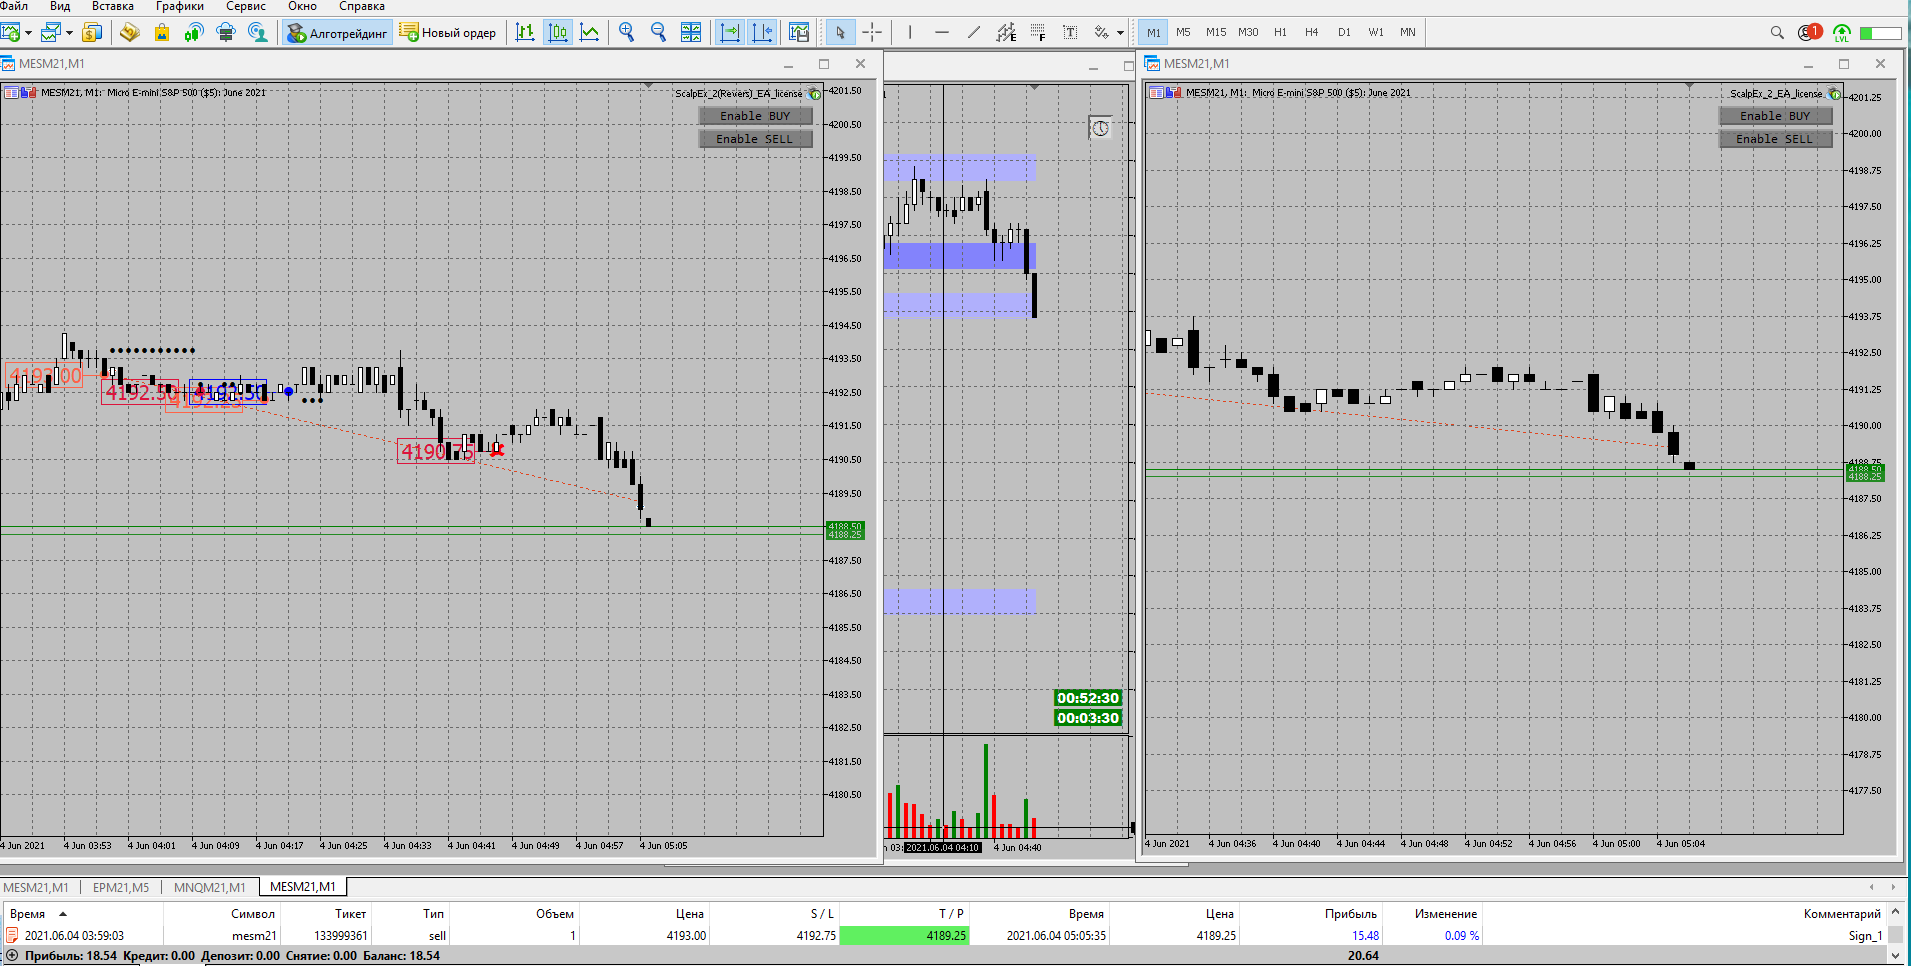Screen dimensions: 1911x966
Task: Expand the plus icon beside Прибыль summary
Action: 12,956
